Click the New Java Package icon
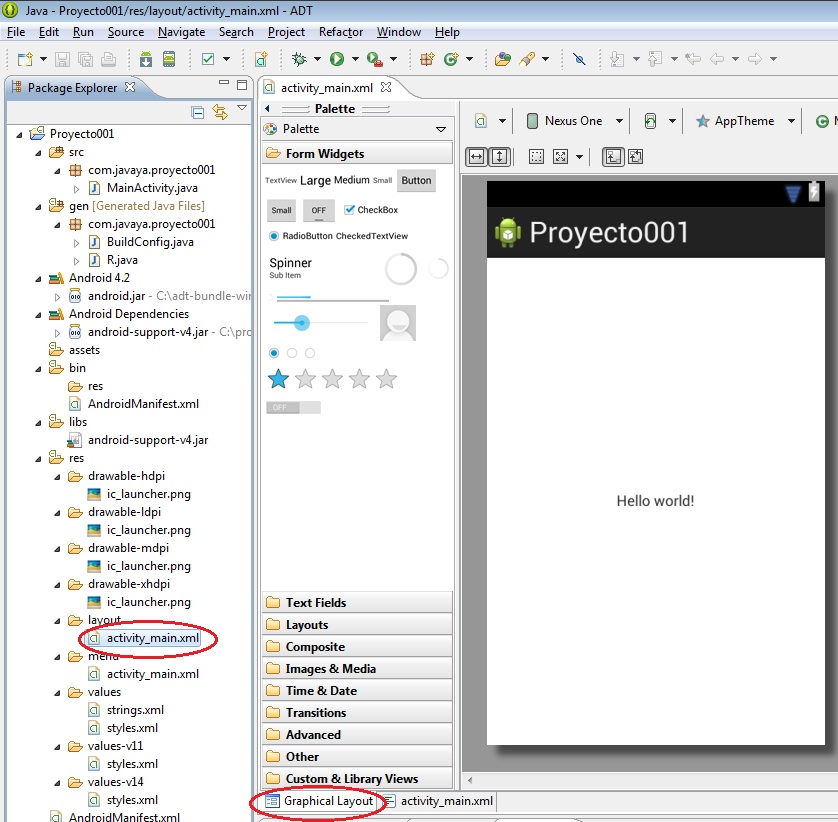838x822 pixels. coord(427,59)
